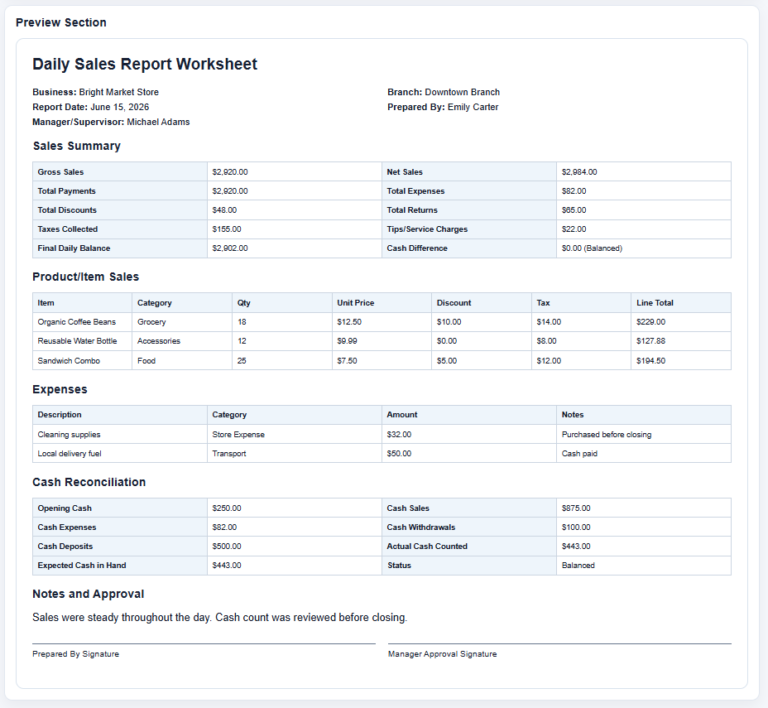768x708 pixels.
Task: Select the Food category cell
Action: click(182, 360)
